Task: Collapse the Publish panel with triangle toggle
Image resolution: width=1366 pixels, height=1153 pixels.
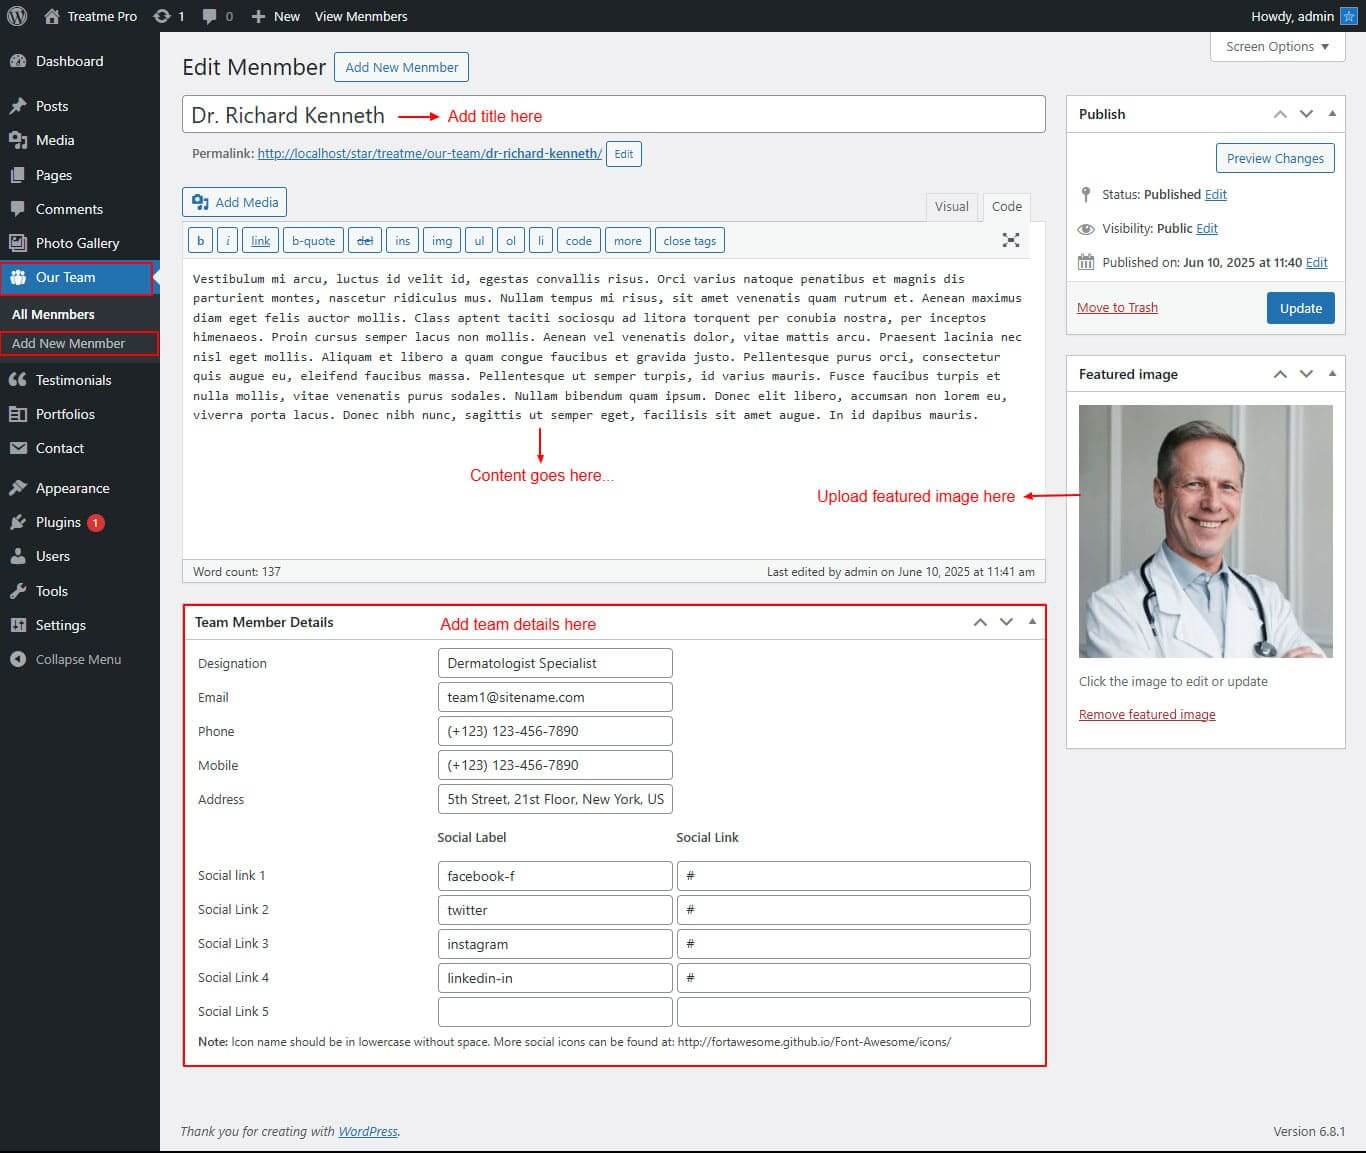Action: [x=1332, y=114]
